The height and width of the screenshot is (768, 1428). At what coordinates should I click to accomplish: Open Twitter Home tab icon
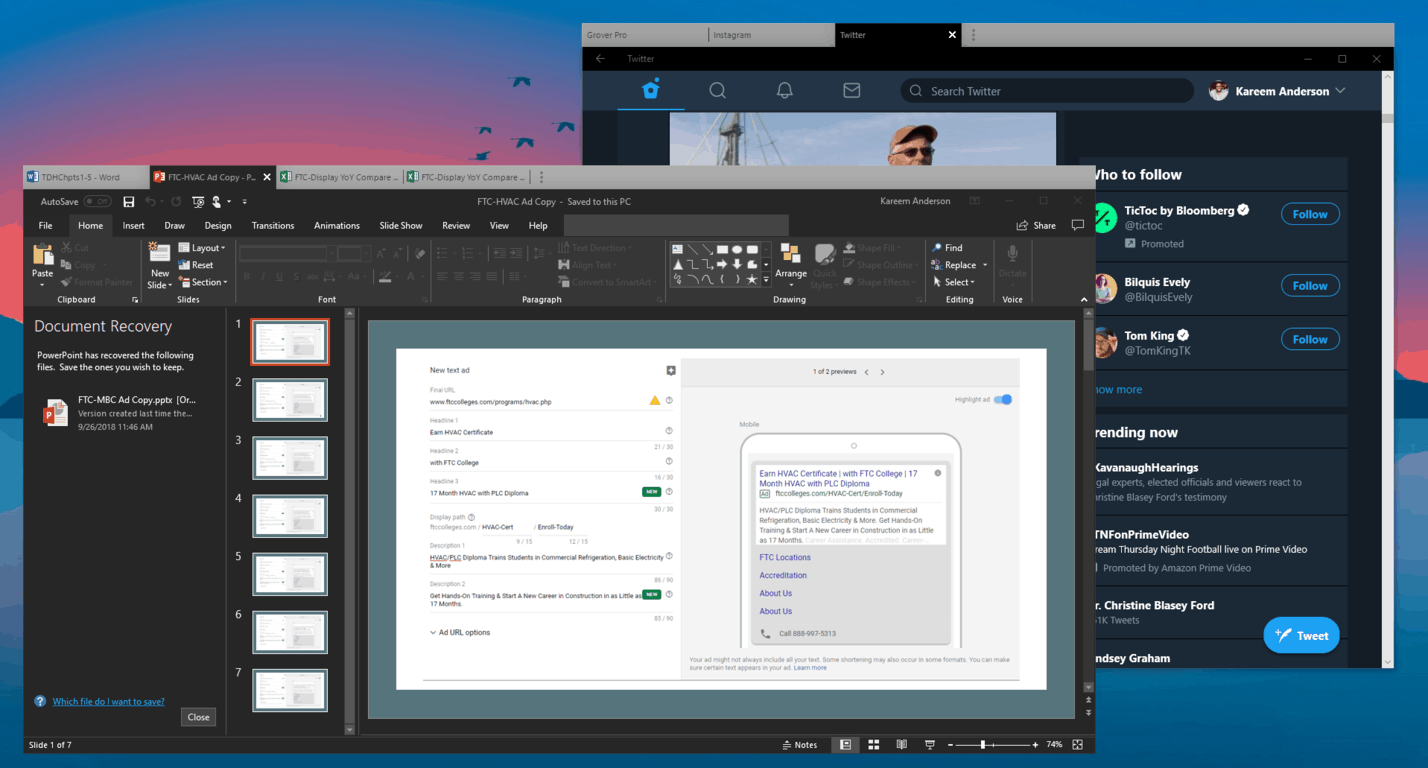pos(651,90)
